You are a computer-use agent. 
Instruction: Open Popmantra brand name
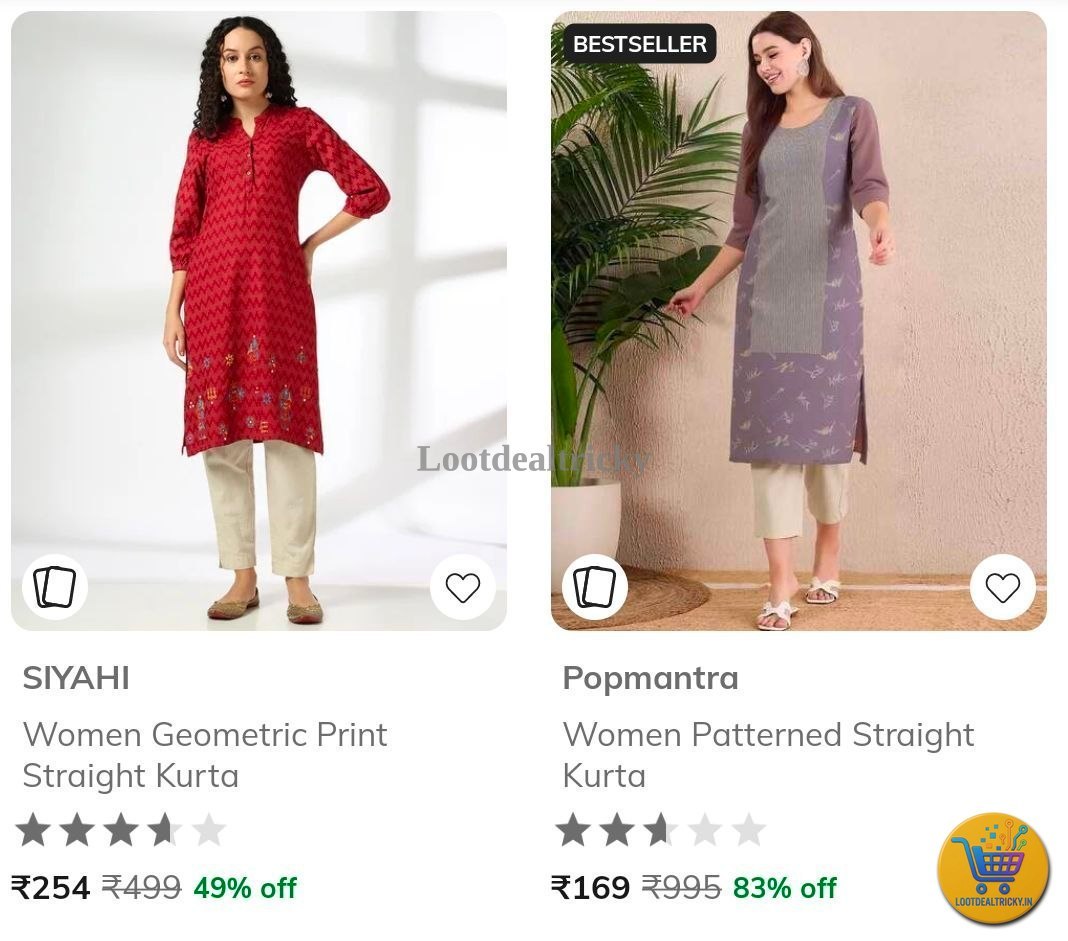tap(650, 678)
